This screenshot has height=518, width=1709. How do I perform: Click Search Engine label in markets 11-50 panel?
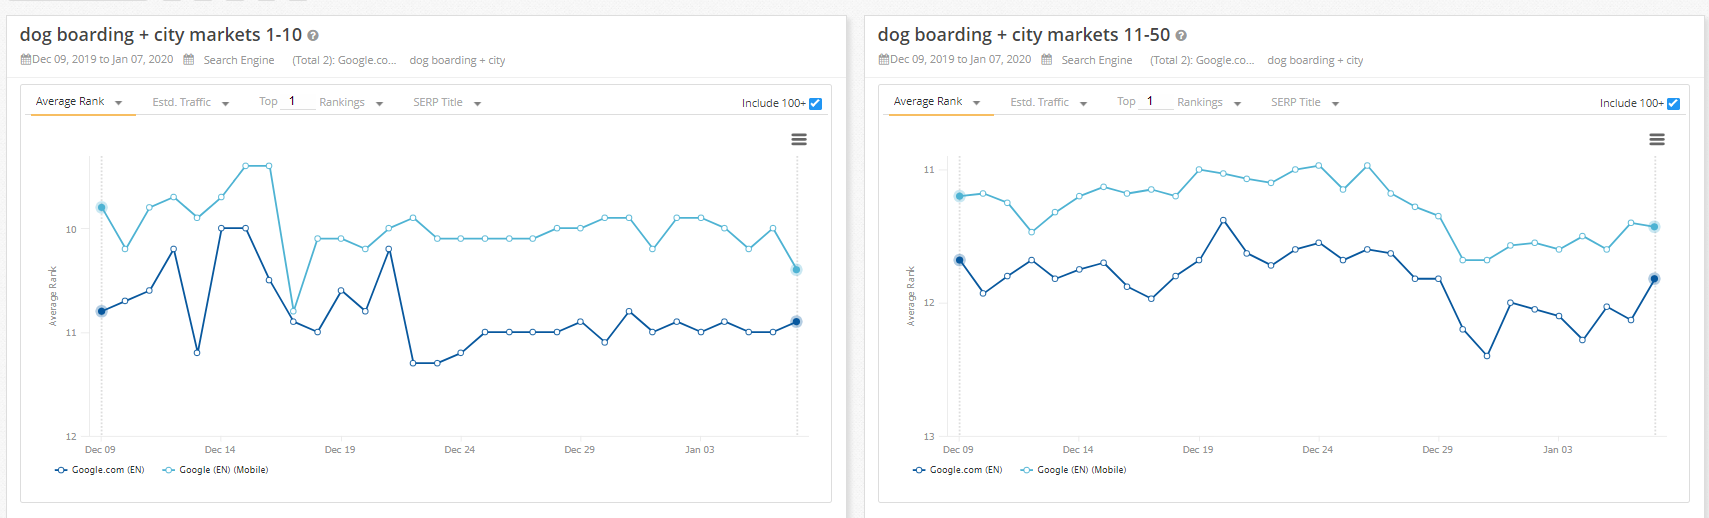(x=1097, y=61)
